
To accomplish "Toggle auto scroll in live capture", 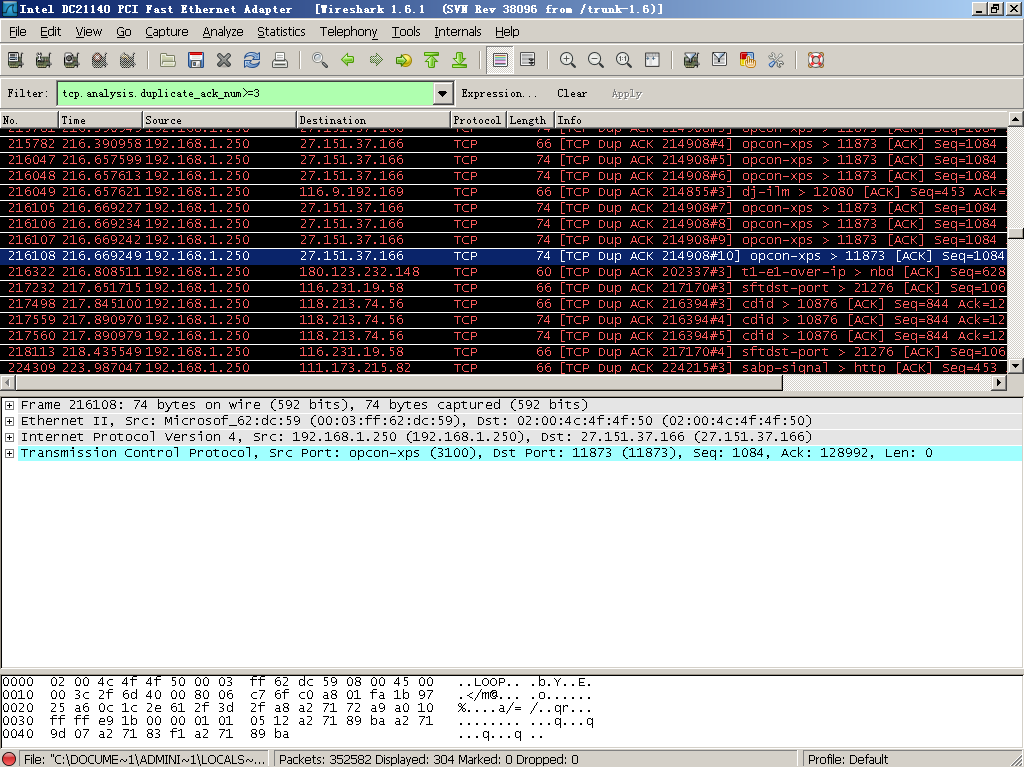I will coord(528,60).
